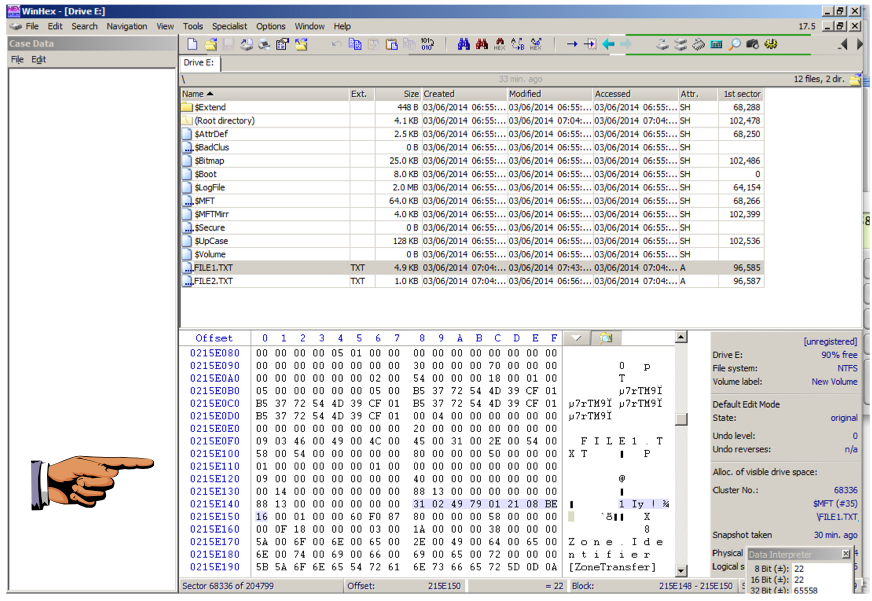Click the New file toolbar icon
This screenshot has width=872, height=601.
[194, 44]
